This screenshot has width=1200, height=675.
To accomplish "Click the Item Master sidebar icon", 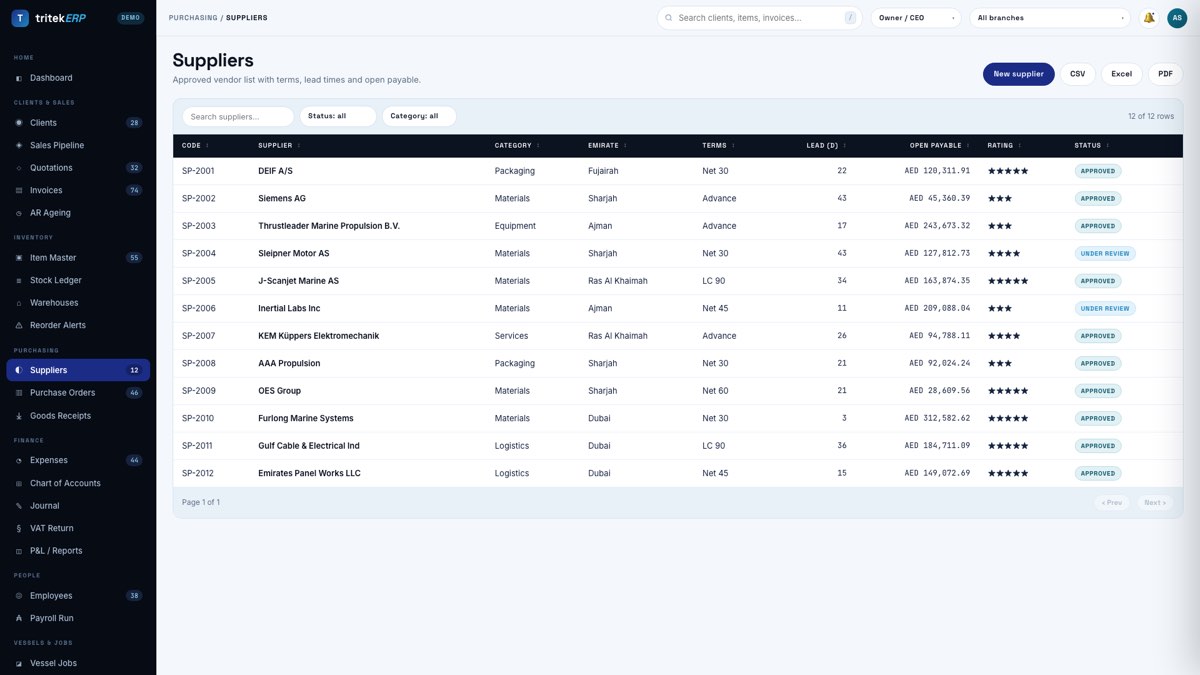I will coord(19,258).
